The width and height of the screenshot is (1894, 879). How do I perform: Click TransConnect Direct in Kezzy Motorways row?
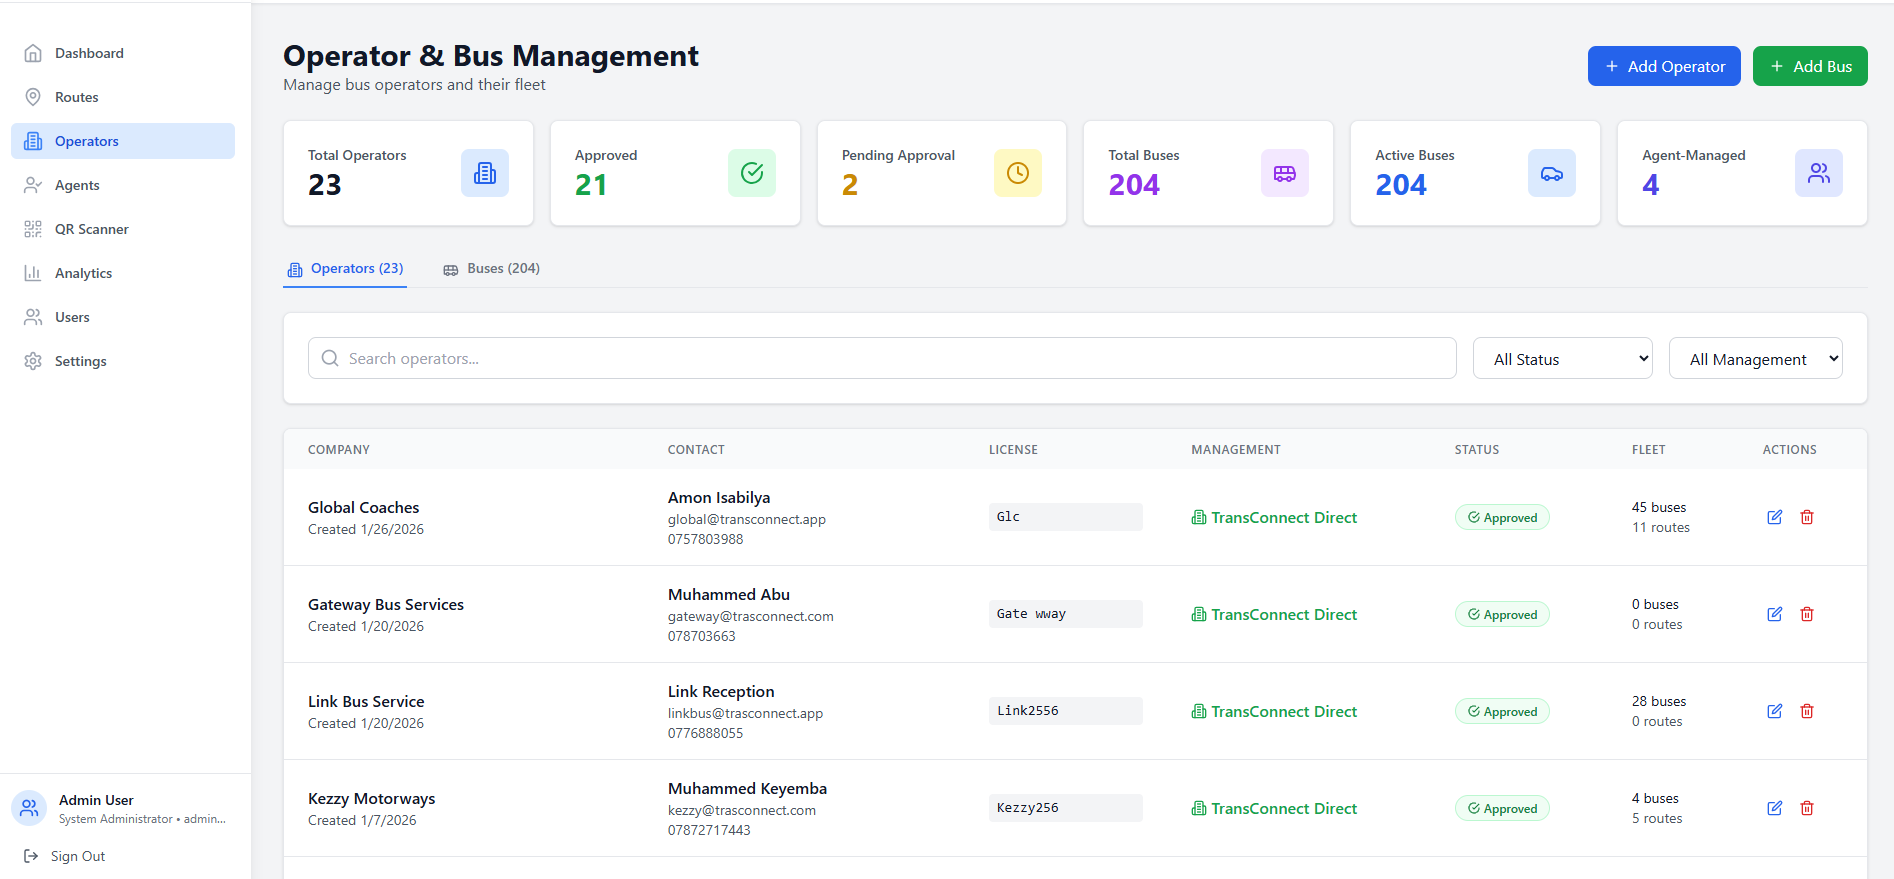pos(1274,808)
